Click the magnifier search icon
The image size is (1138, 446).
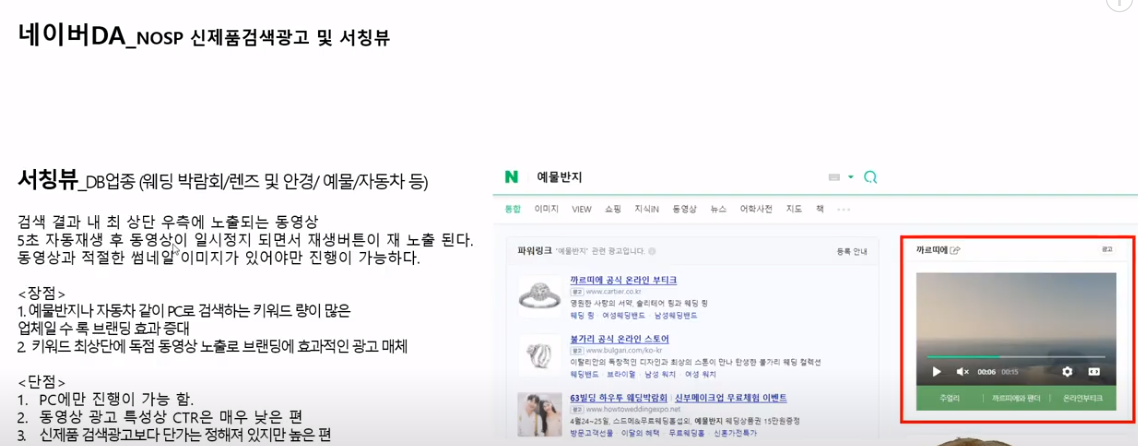tap(871, 177)
